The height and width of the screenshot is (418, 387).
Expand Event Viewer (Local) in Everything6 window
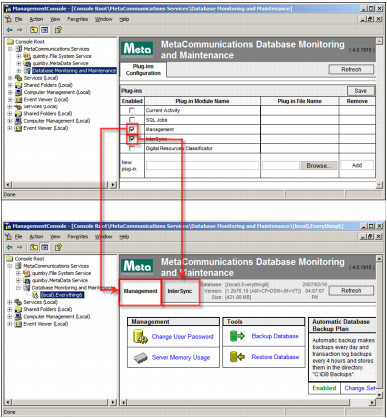10,324
